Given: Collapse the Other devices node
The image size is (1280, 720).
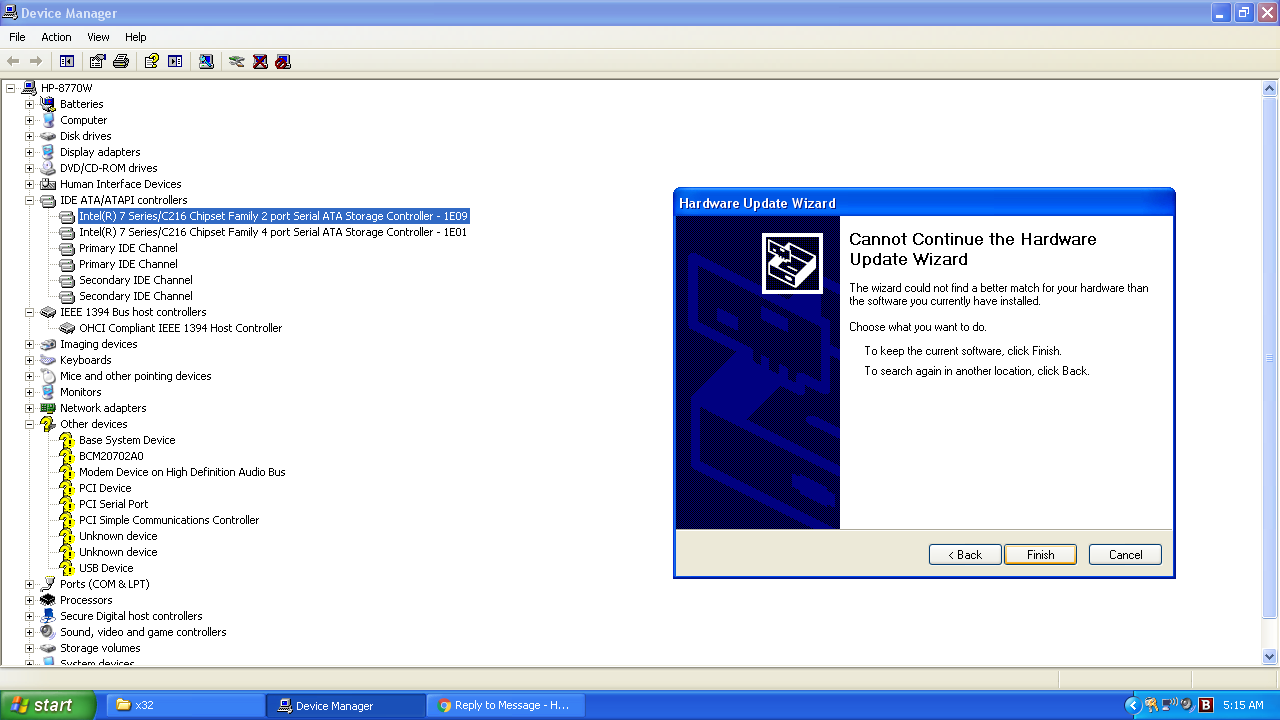Looking at the screenshot, I should [x=29, y=424].
